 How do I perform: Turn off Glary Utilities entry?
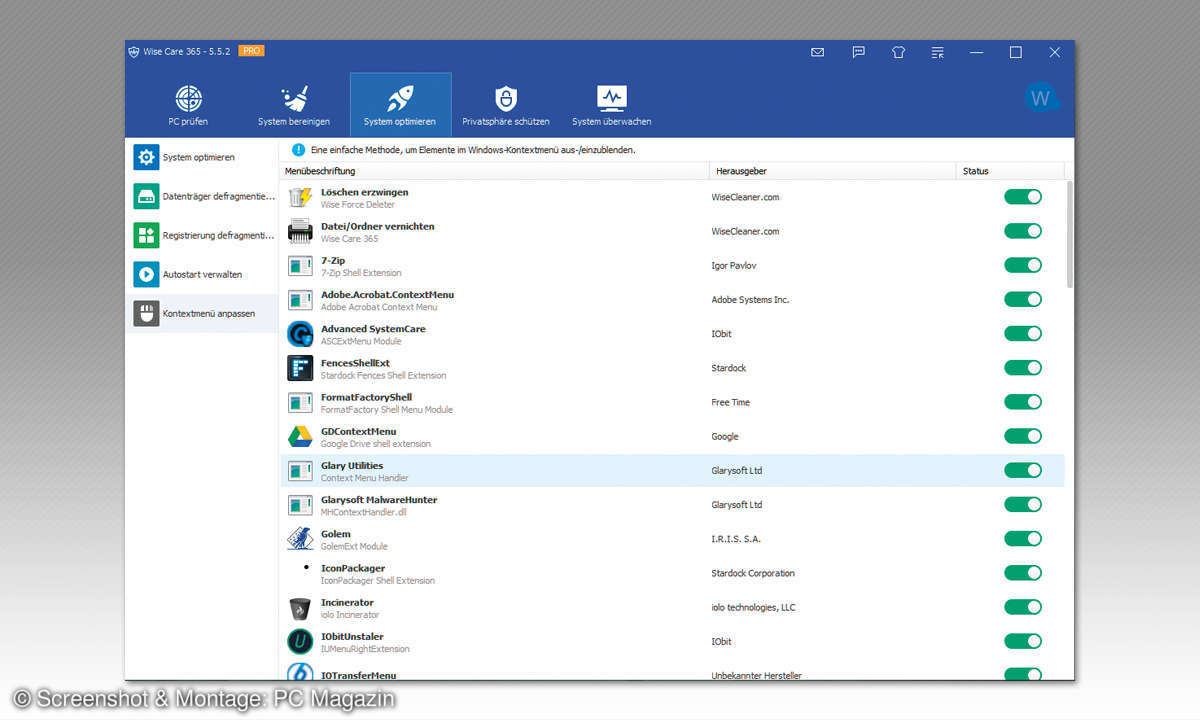tap(1023, 470)
